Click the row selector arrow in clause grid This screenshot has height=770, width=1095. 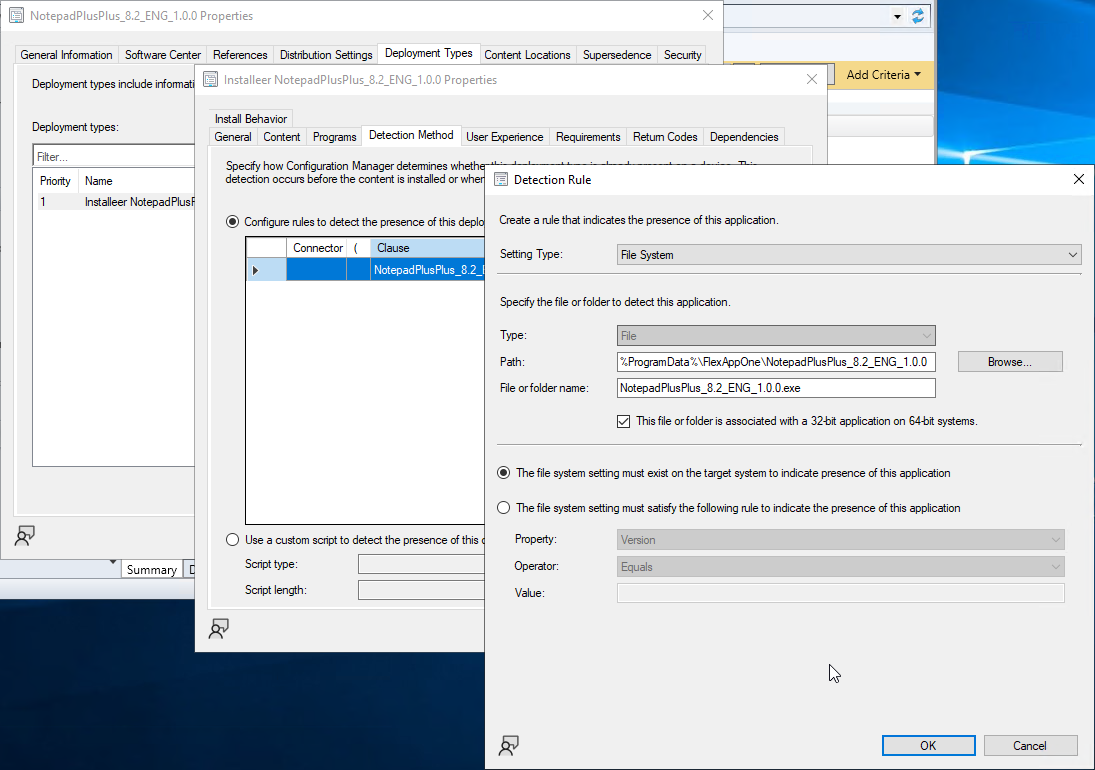[x=256, y=270]
